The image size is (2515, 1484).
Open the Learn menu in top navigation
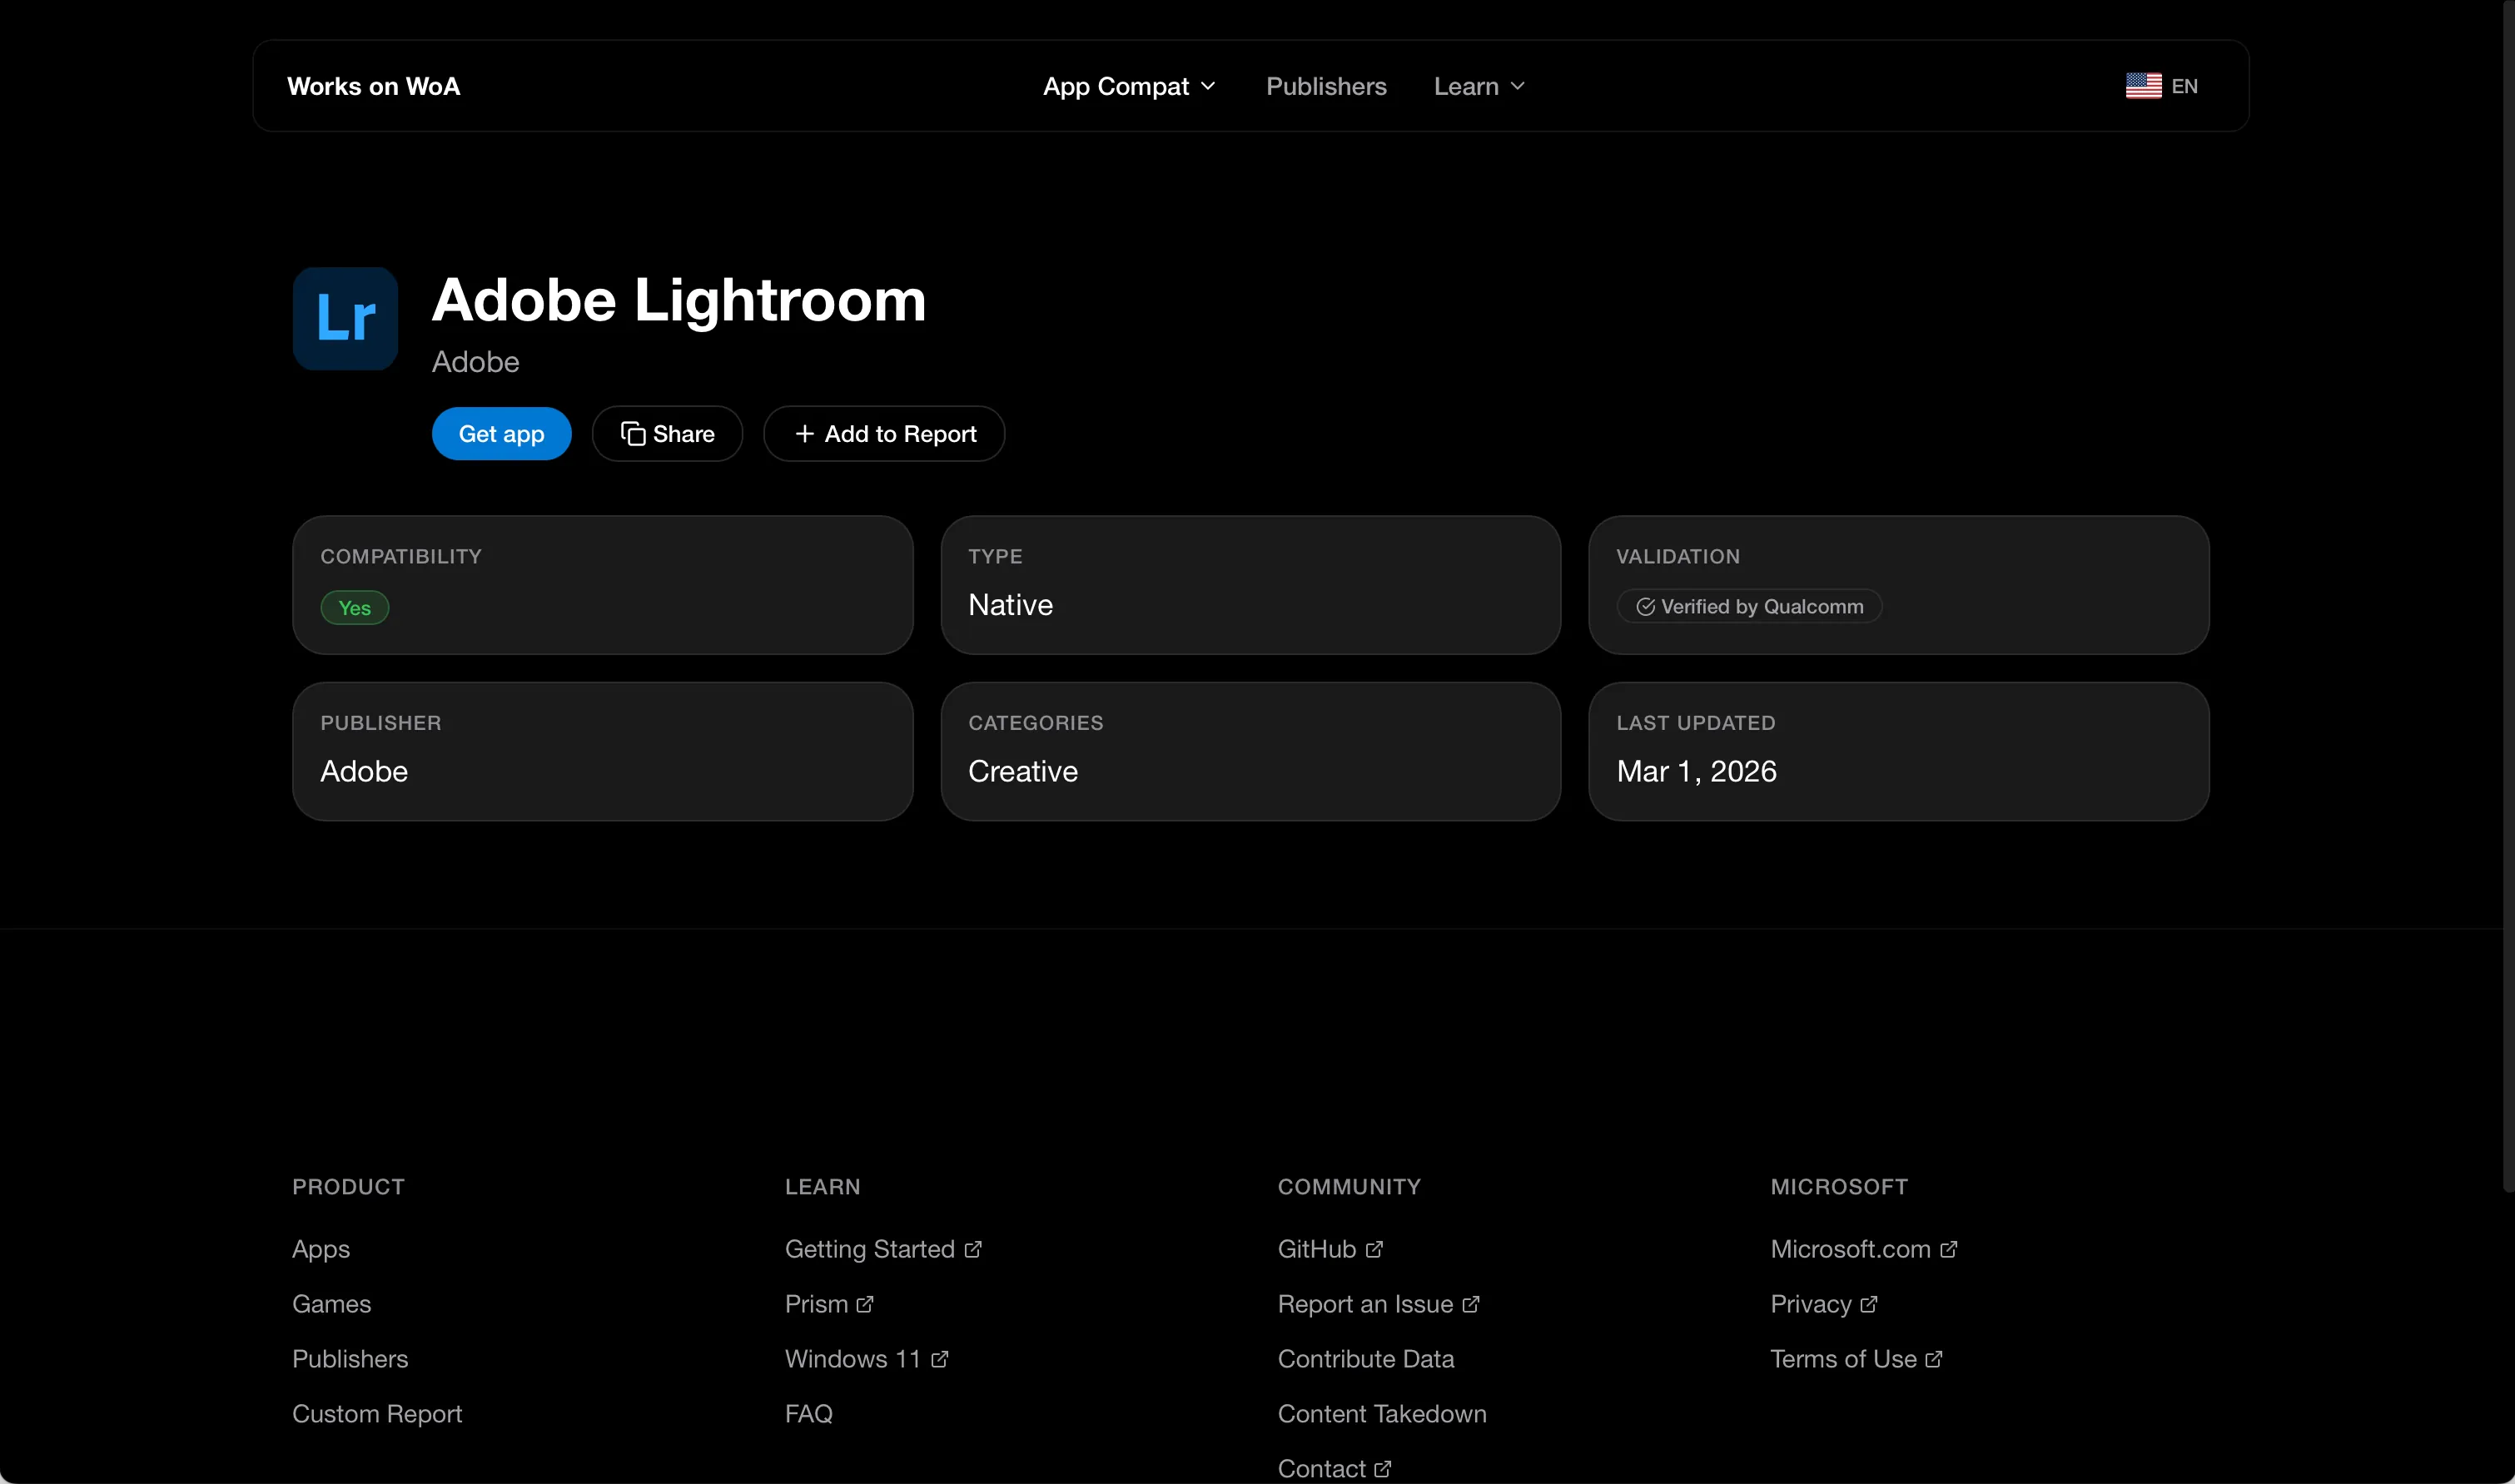1479,87
